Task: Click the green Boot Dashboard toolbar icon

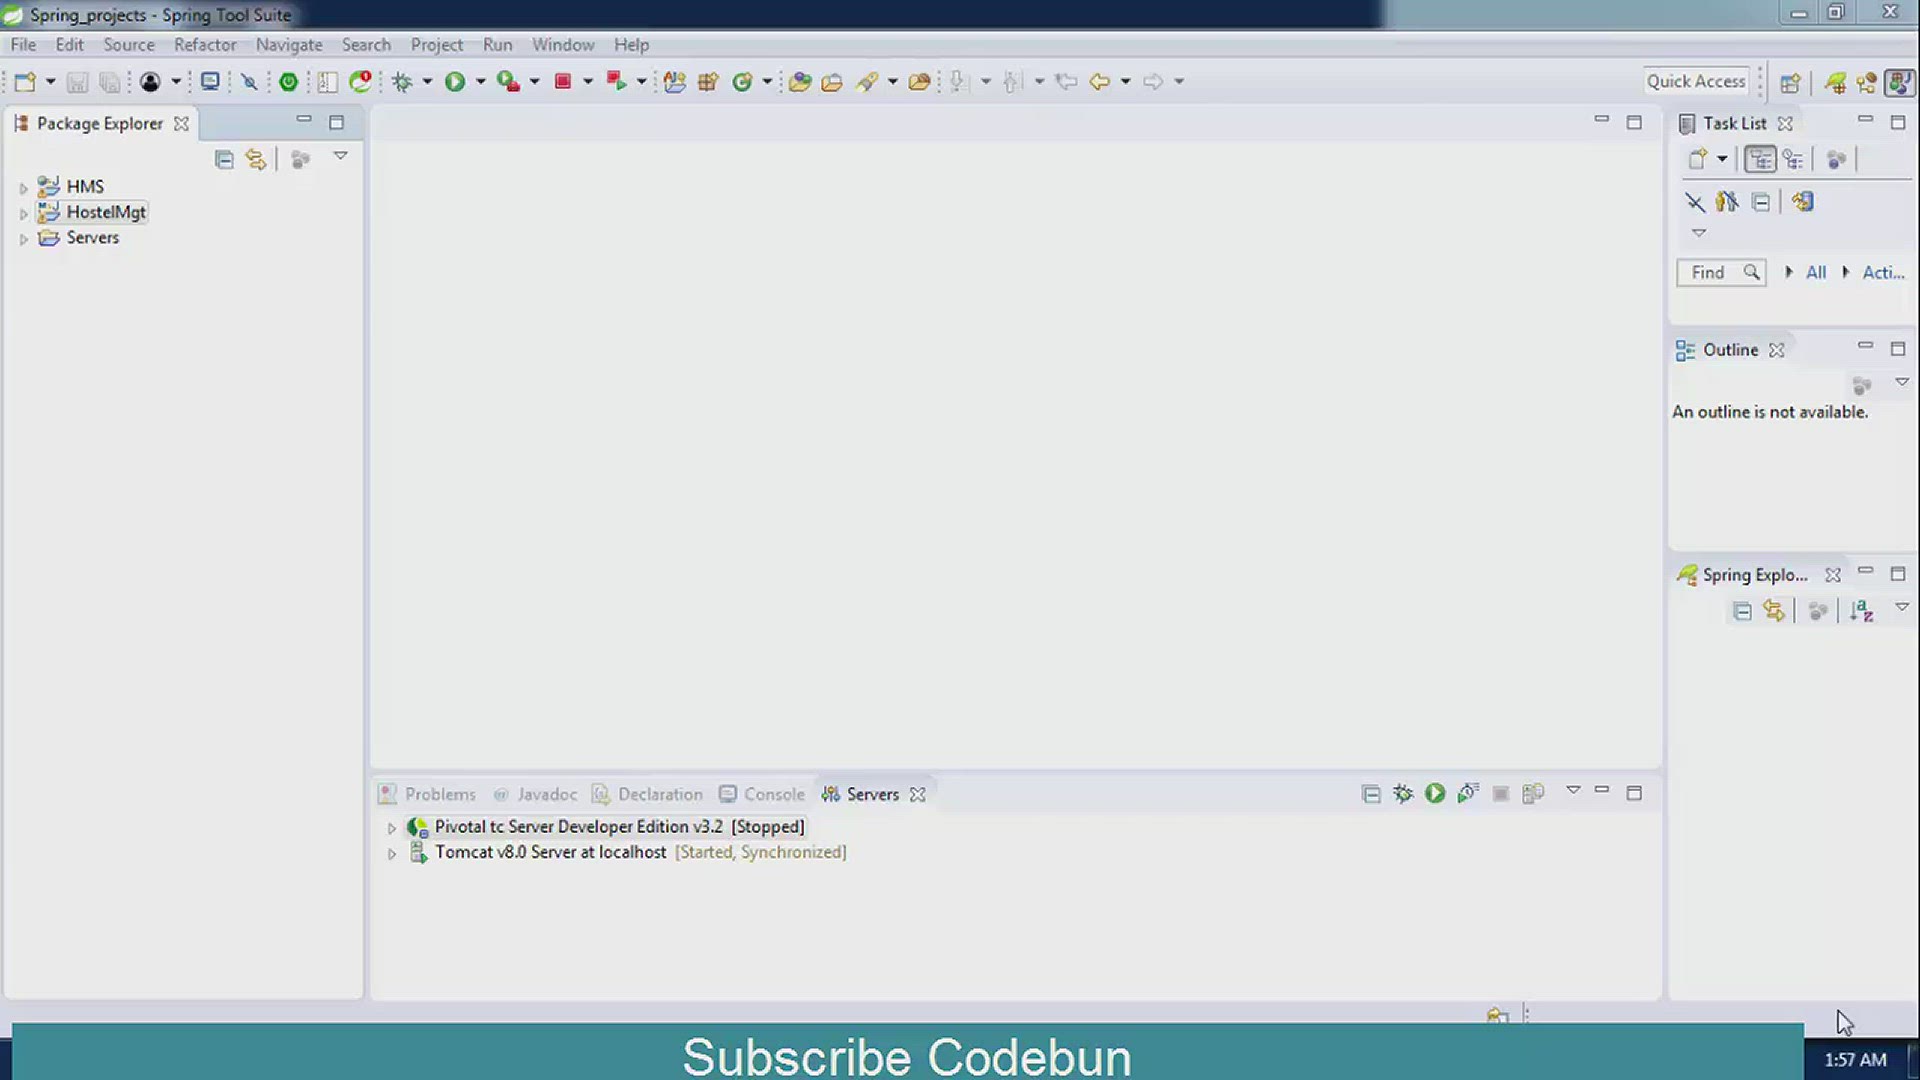Action: tap(288, 82)
